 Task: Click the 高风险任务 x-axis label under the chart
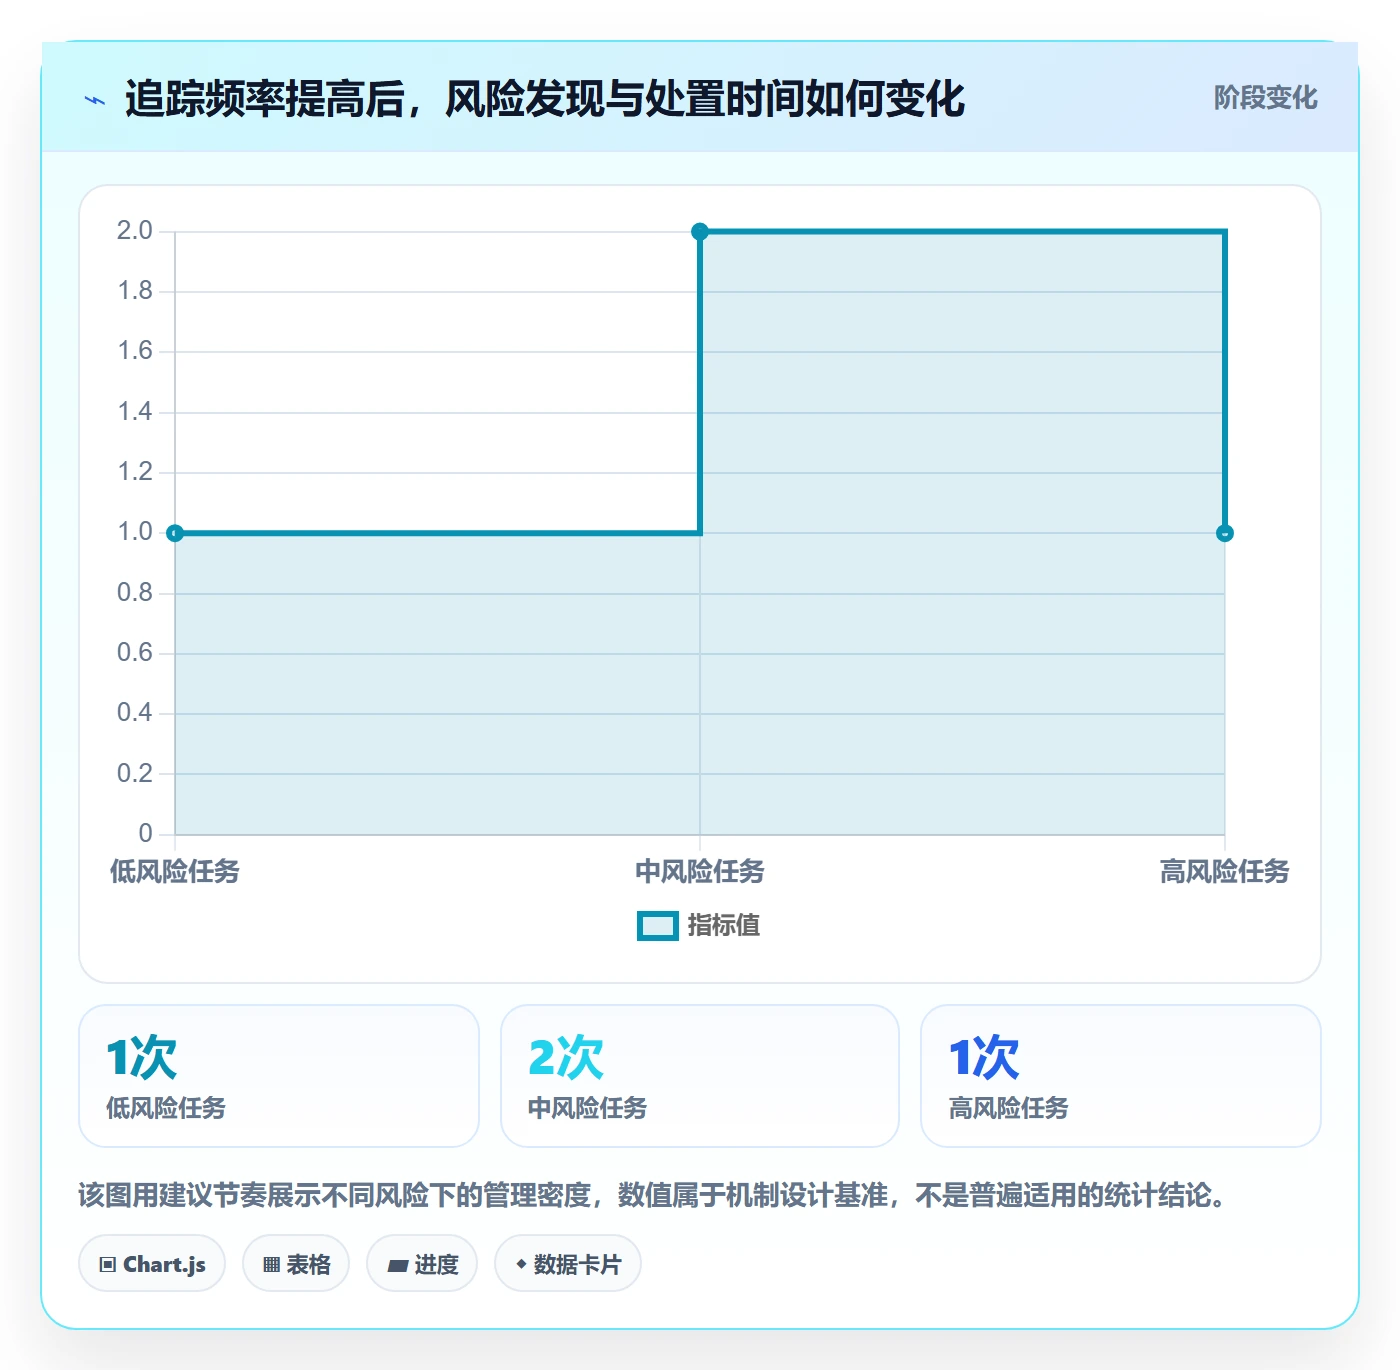pyautogui.click(x=1225, y=872)
